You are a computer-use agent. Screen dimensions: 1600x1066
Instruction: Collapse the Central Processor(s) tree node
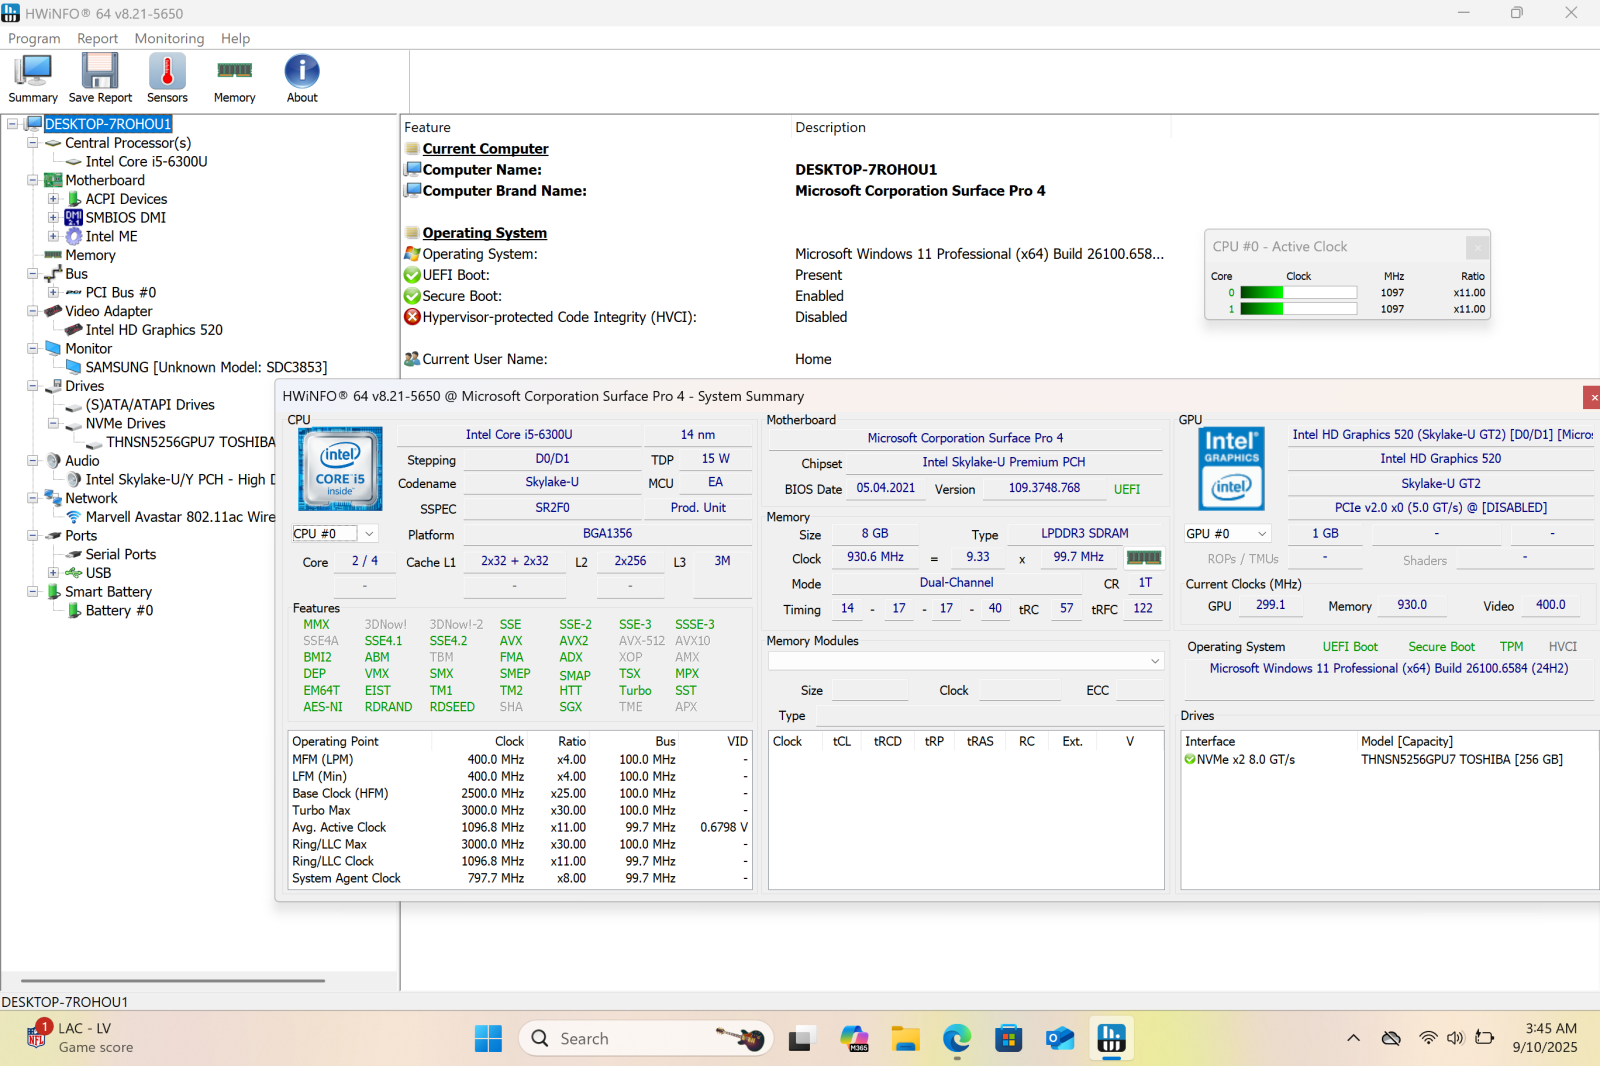point(33,143)
